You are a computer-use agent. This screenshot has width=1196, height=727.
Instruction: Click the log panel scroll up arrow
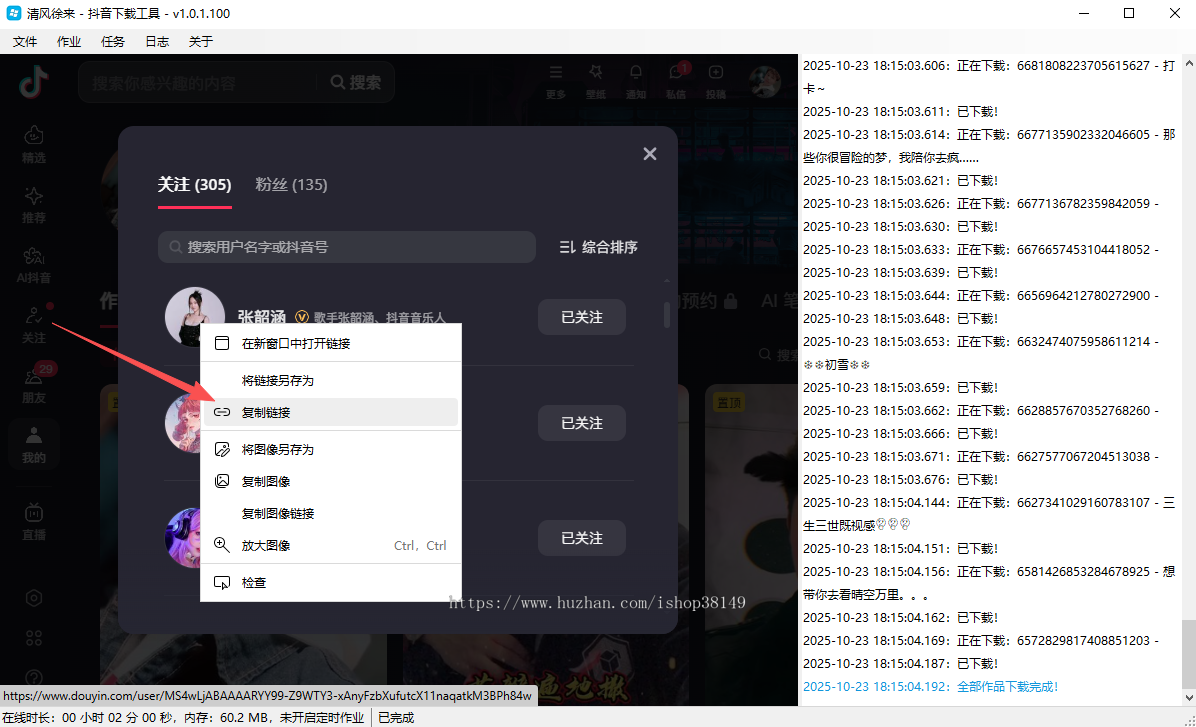1188,64
